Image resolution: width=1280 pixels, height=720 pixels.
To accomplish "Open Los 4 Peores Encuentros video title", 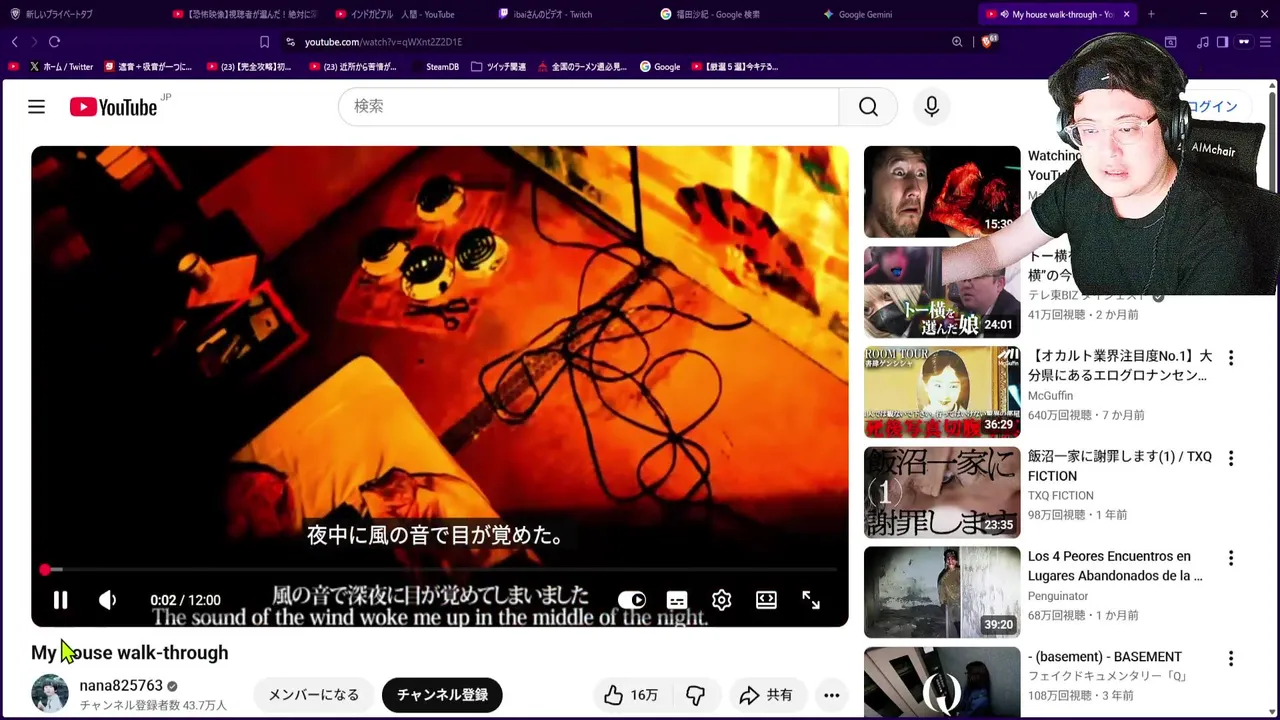I will (1115, 566).
